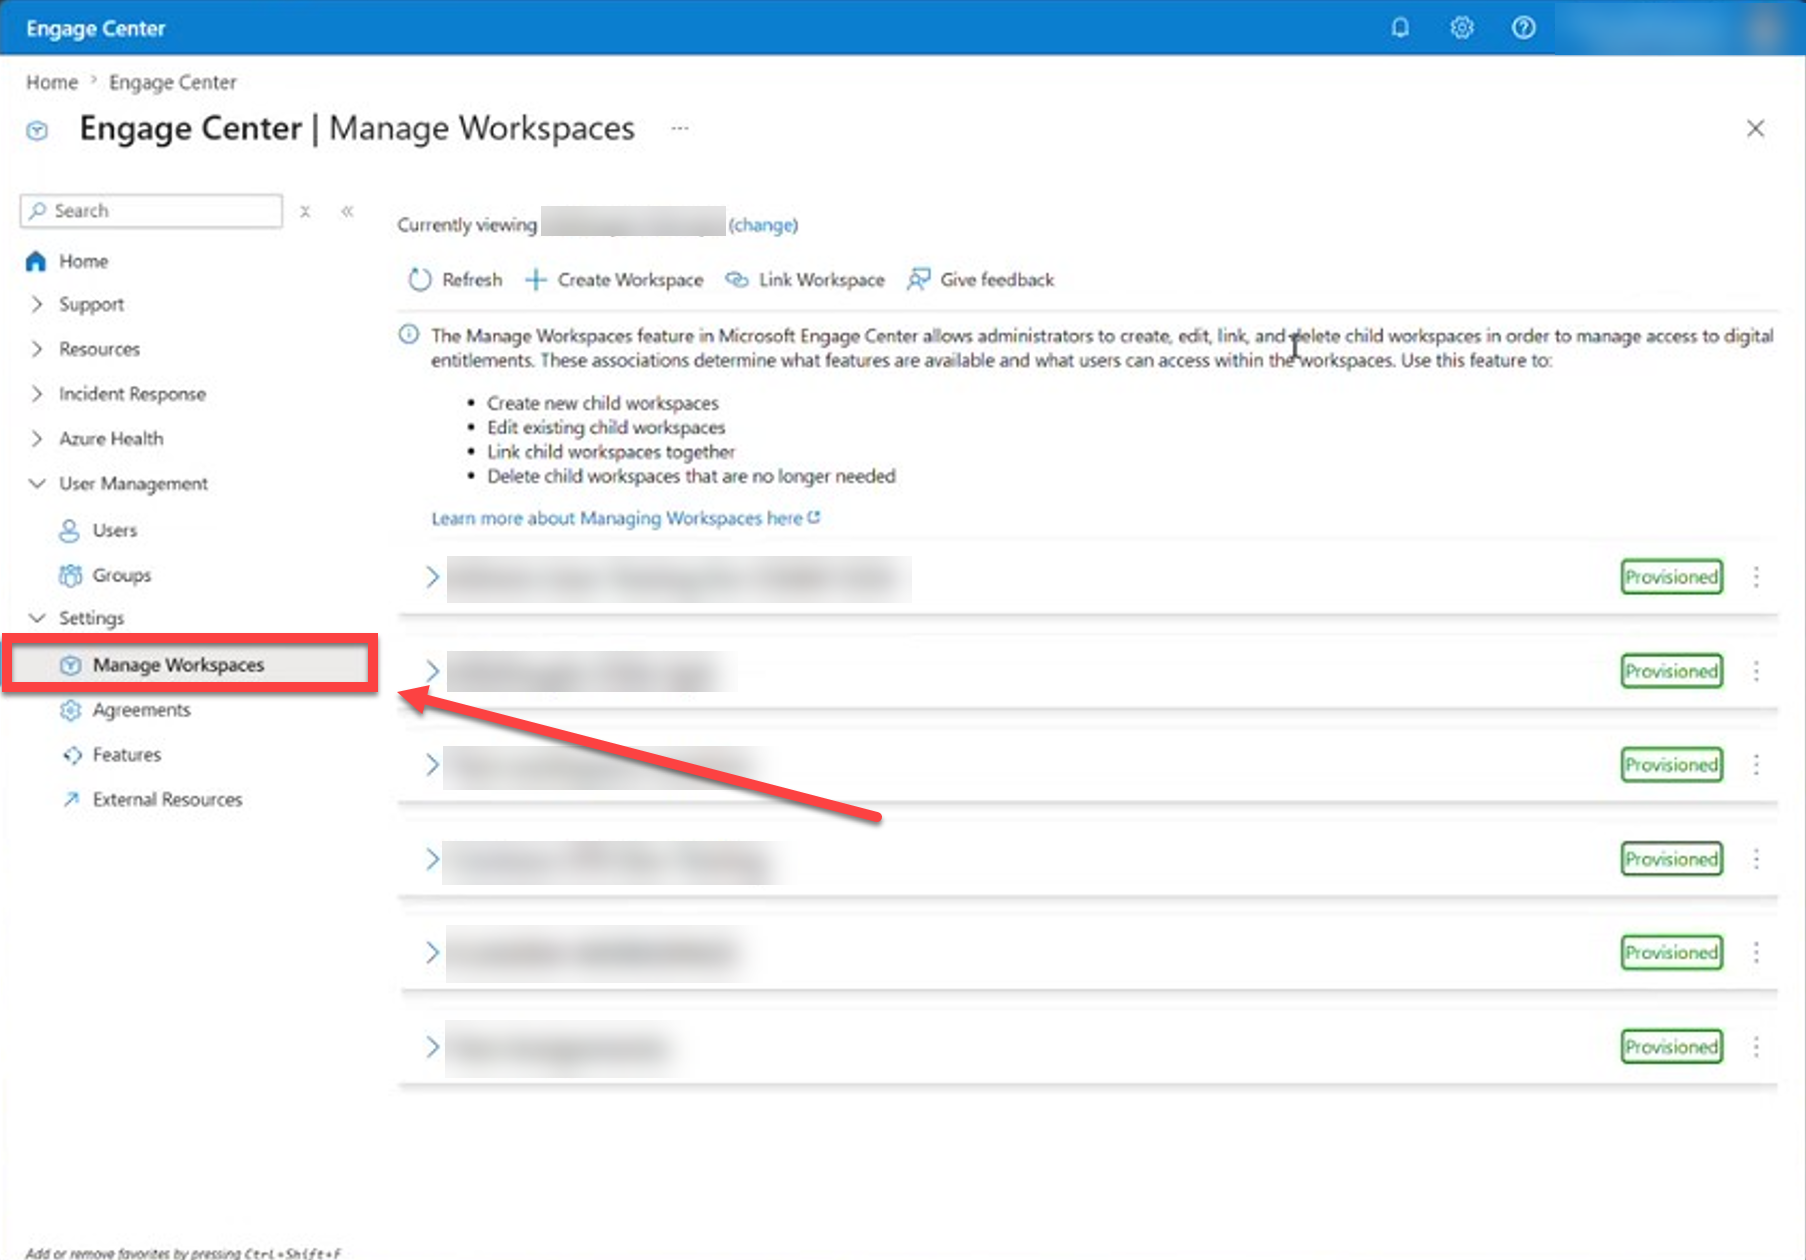
Task: Click the Refresh circular arrow icon
Action: pyautogui.click(x=419, y=280)
